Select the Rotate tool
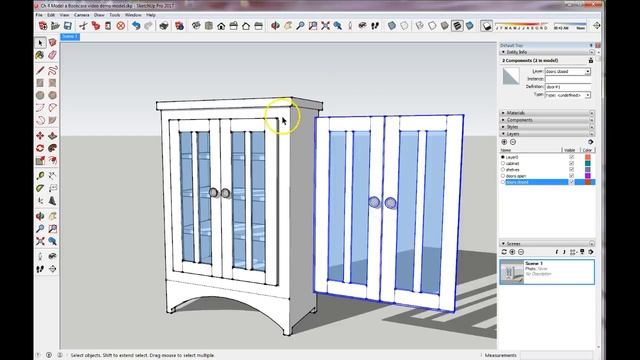This screenshot has height=360, width=640. (x=40, y=148)
